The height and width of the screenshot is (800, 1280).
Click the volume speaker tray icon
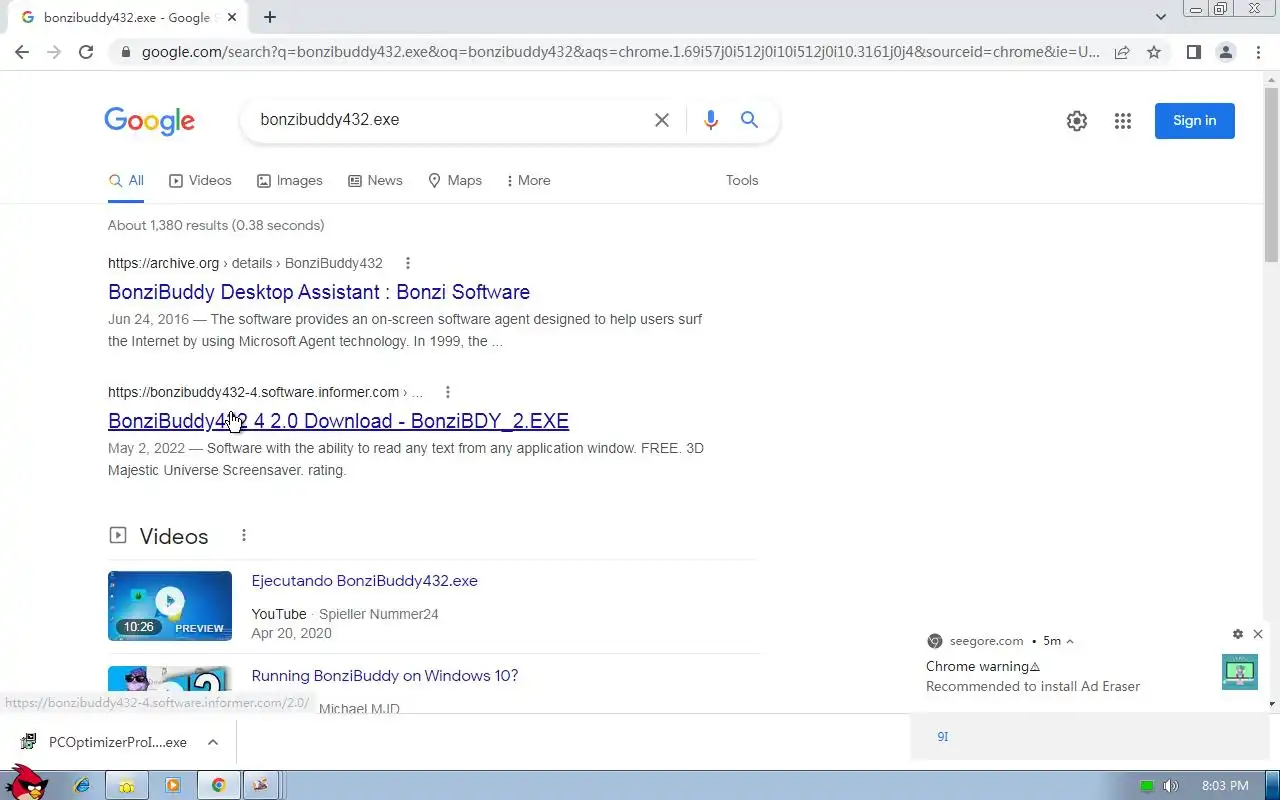click(1171, 786)
